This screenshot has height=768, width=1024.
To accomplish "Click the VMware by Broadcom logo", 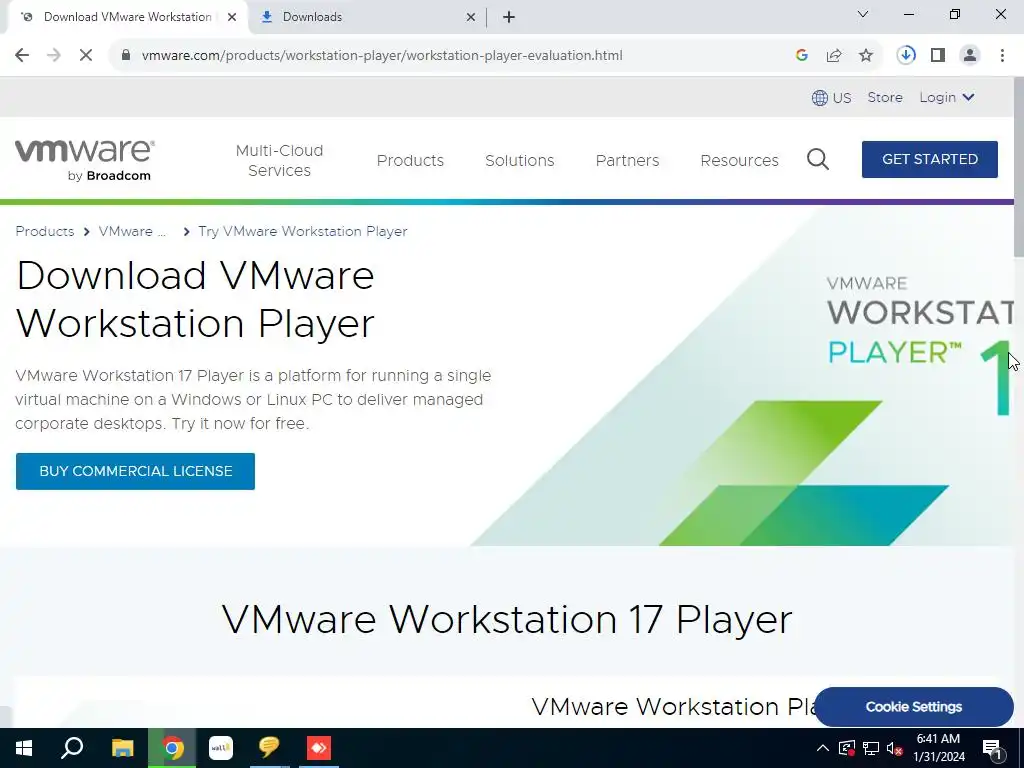I will click(85, 160).
